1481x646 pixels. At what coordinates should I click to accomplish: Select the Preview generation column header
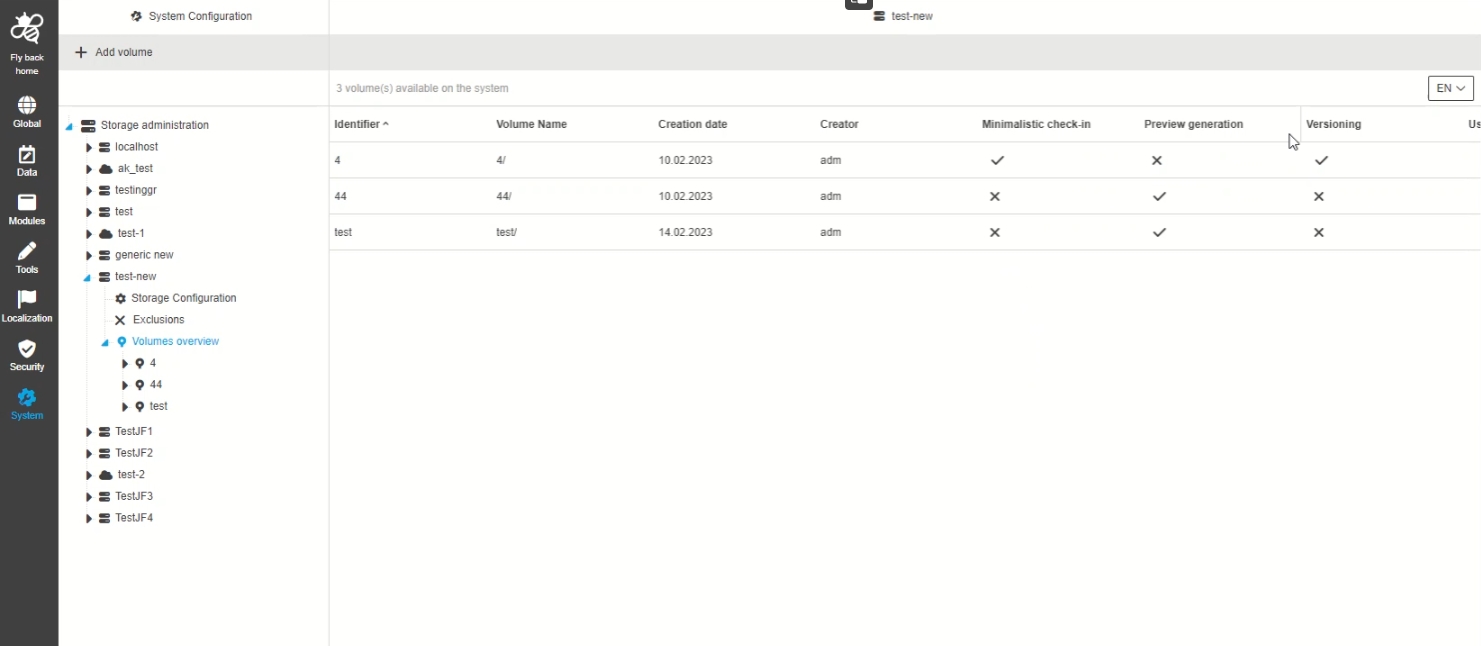click(x=1193, y=124)
